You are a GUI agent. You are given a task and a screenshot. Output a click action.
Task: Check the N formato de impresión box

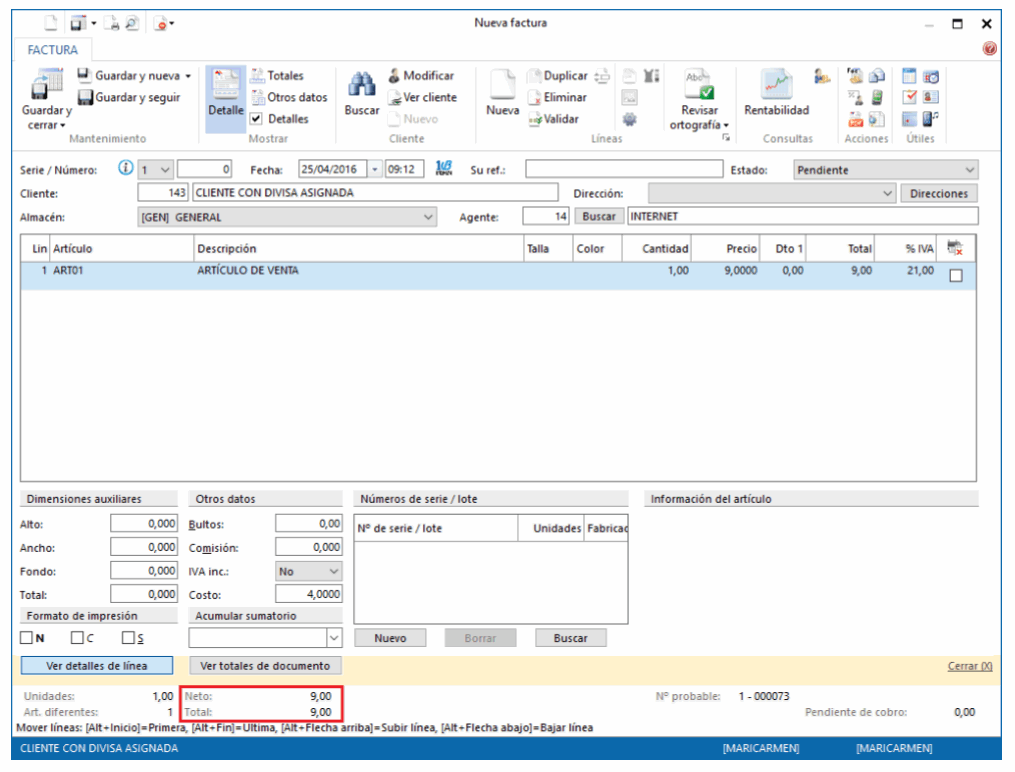(x=27, y=638)
